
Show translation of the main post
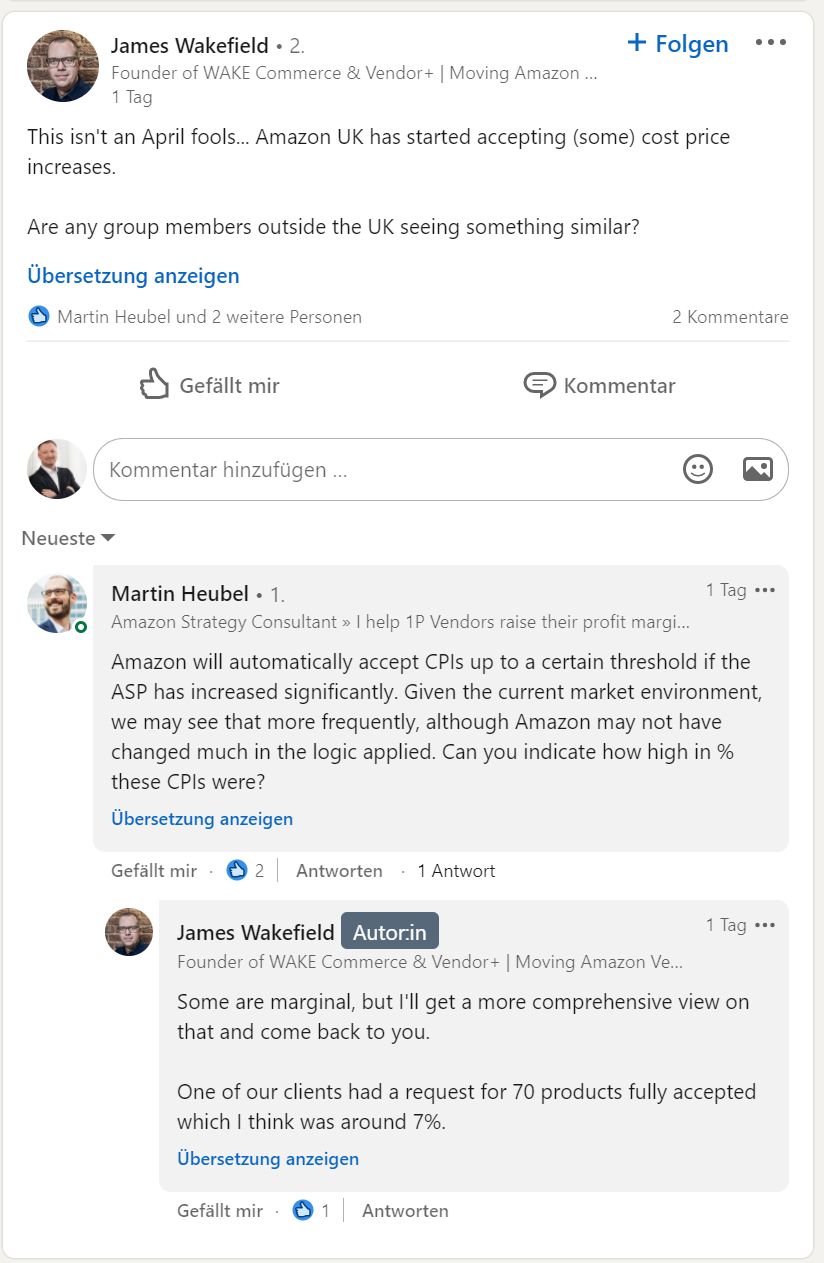(133, 275)
